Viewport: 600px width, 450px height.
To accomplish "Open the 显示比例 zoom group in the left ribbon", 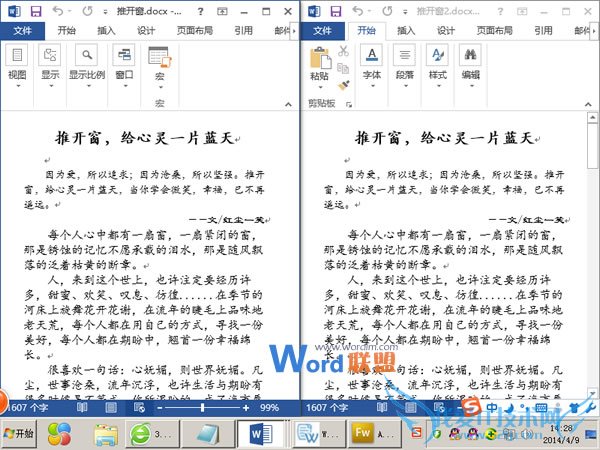I will pyautogui.click(x=87, y=66).
